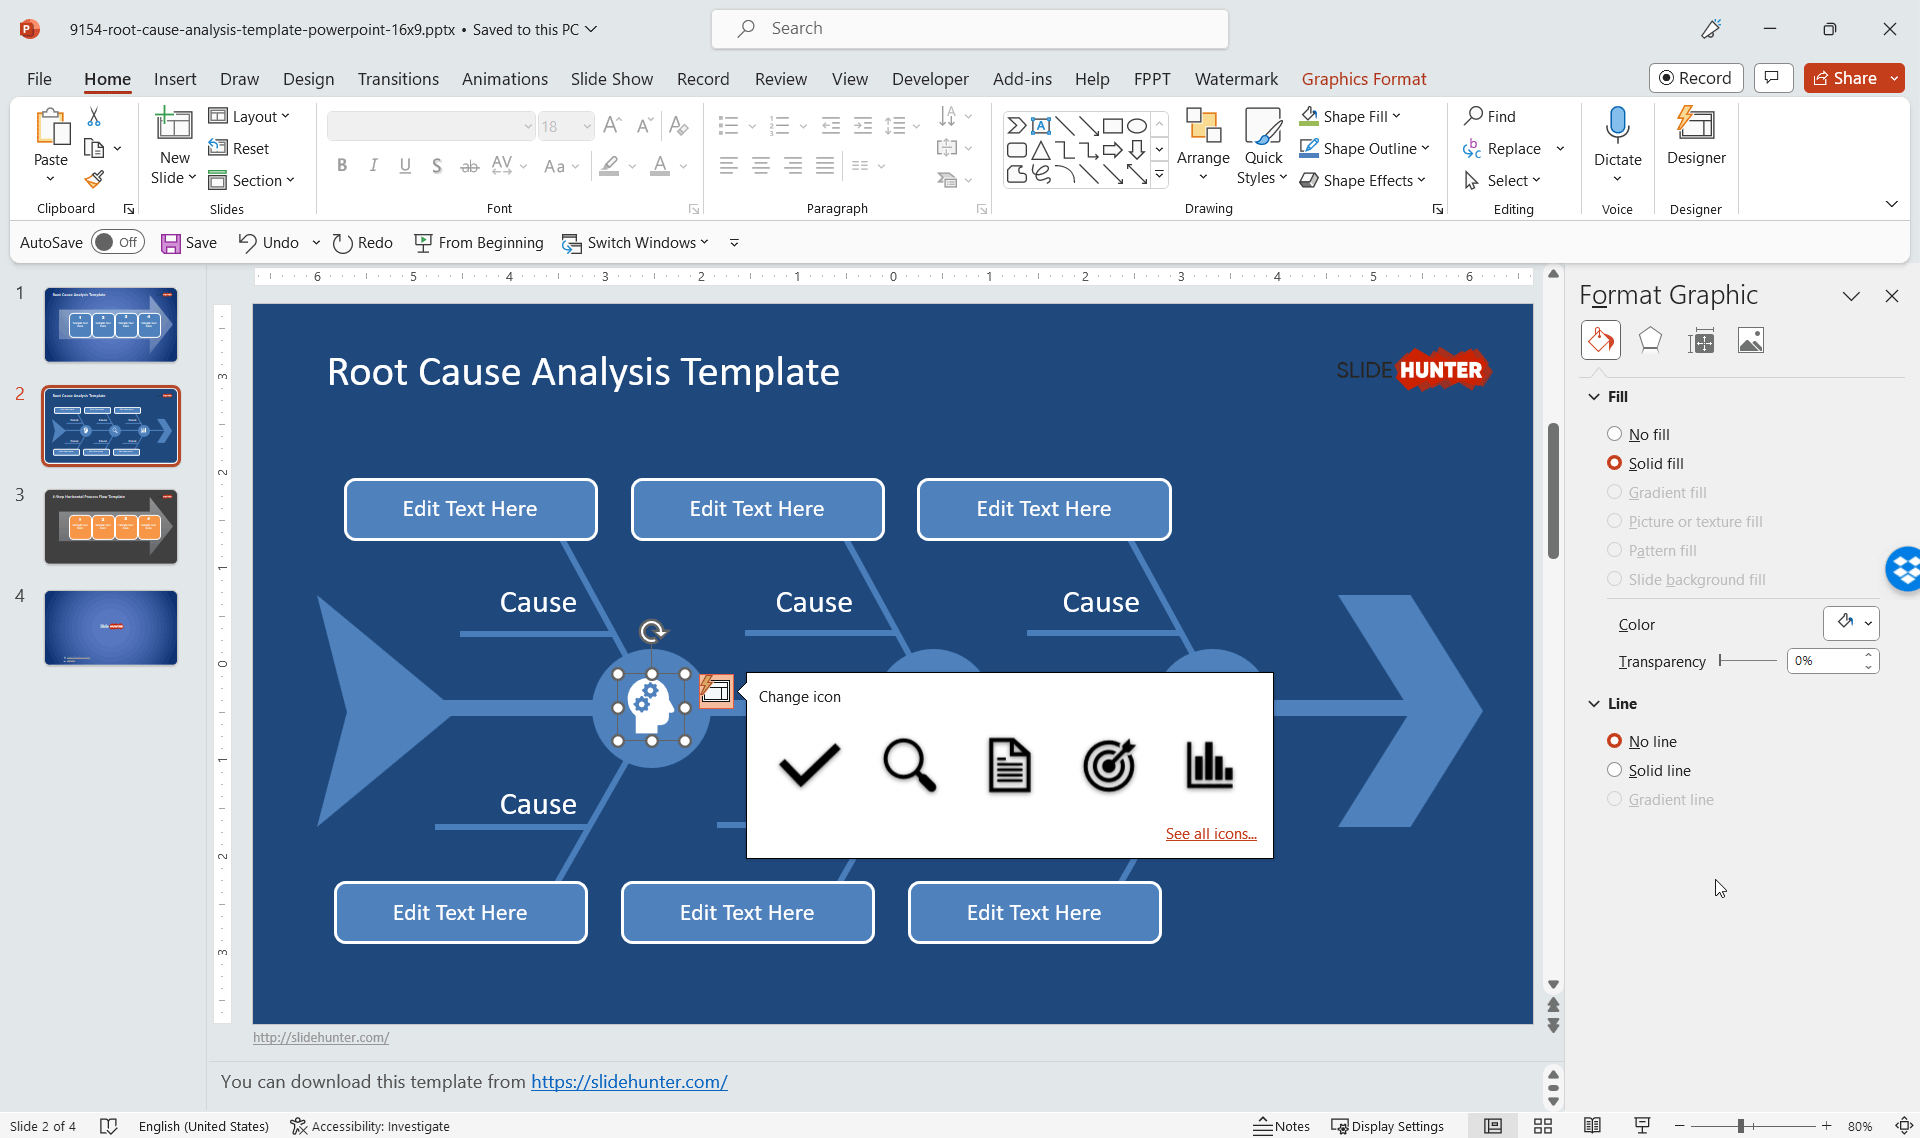Select the Solid line radio option
Image resolution: width=1920 pixels, height=1138 pixels.
tap(1614, 770)
